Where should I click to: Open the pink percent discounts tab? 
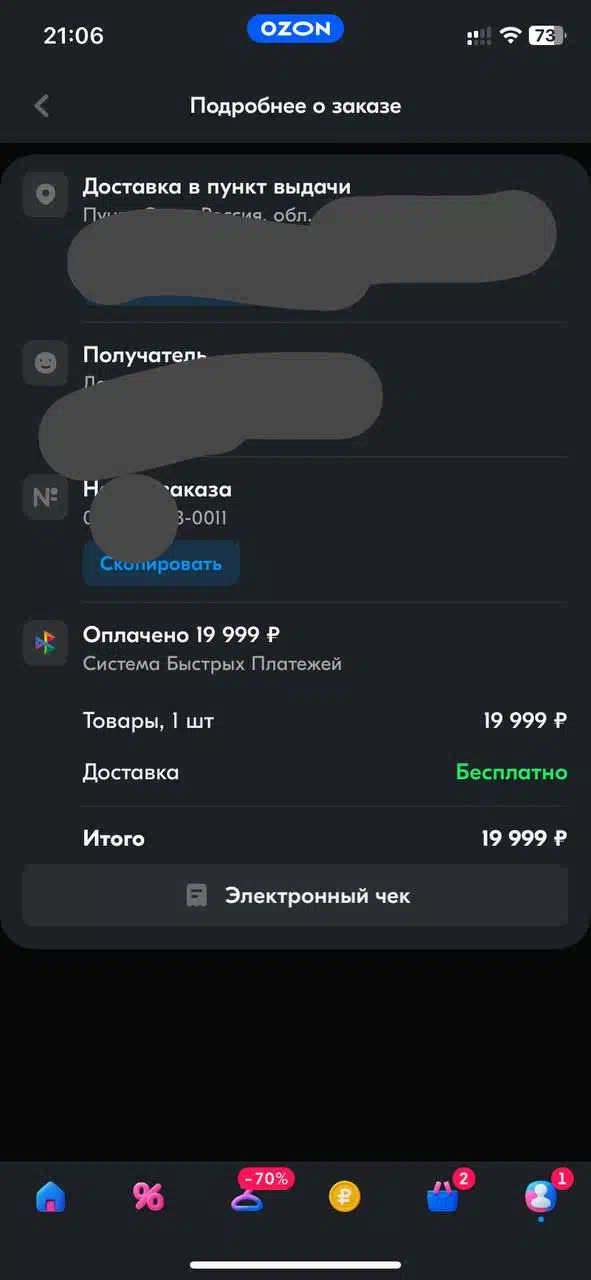148,1196
